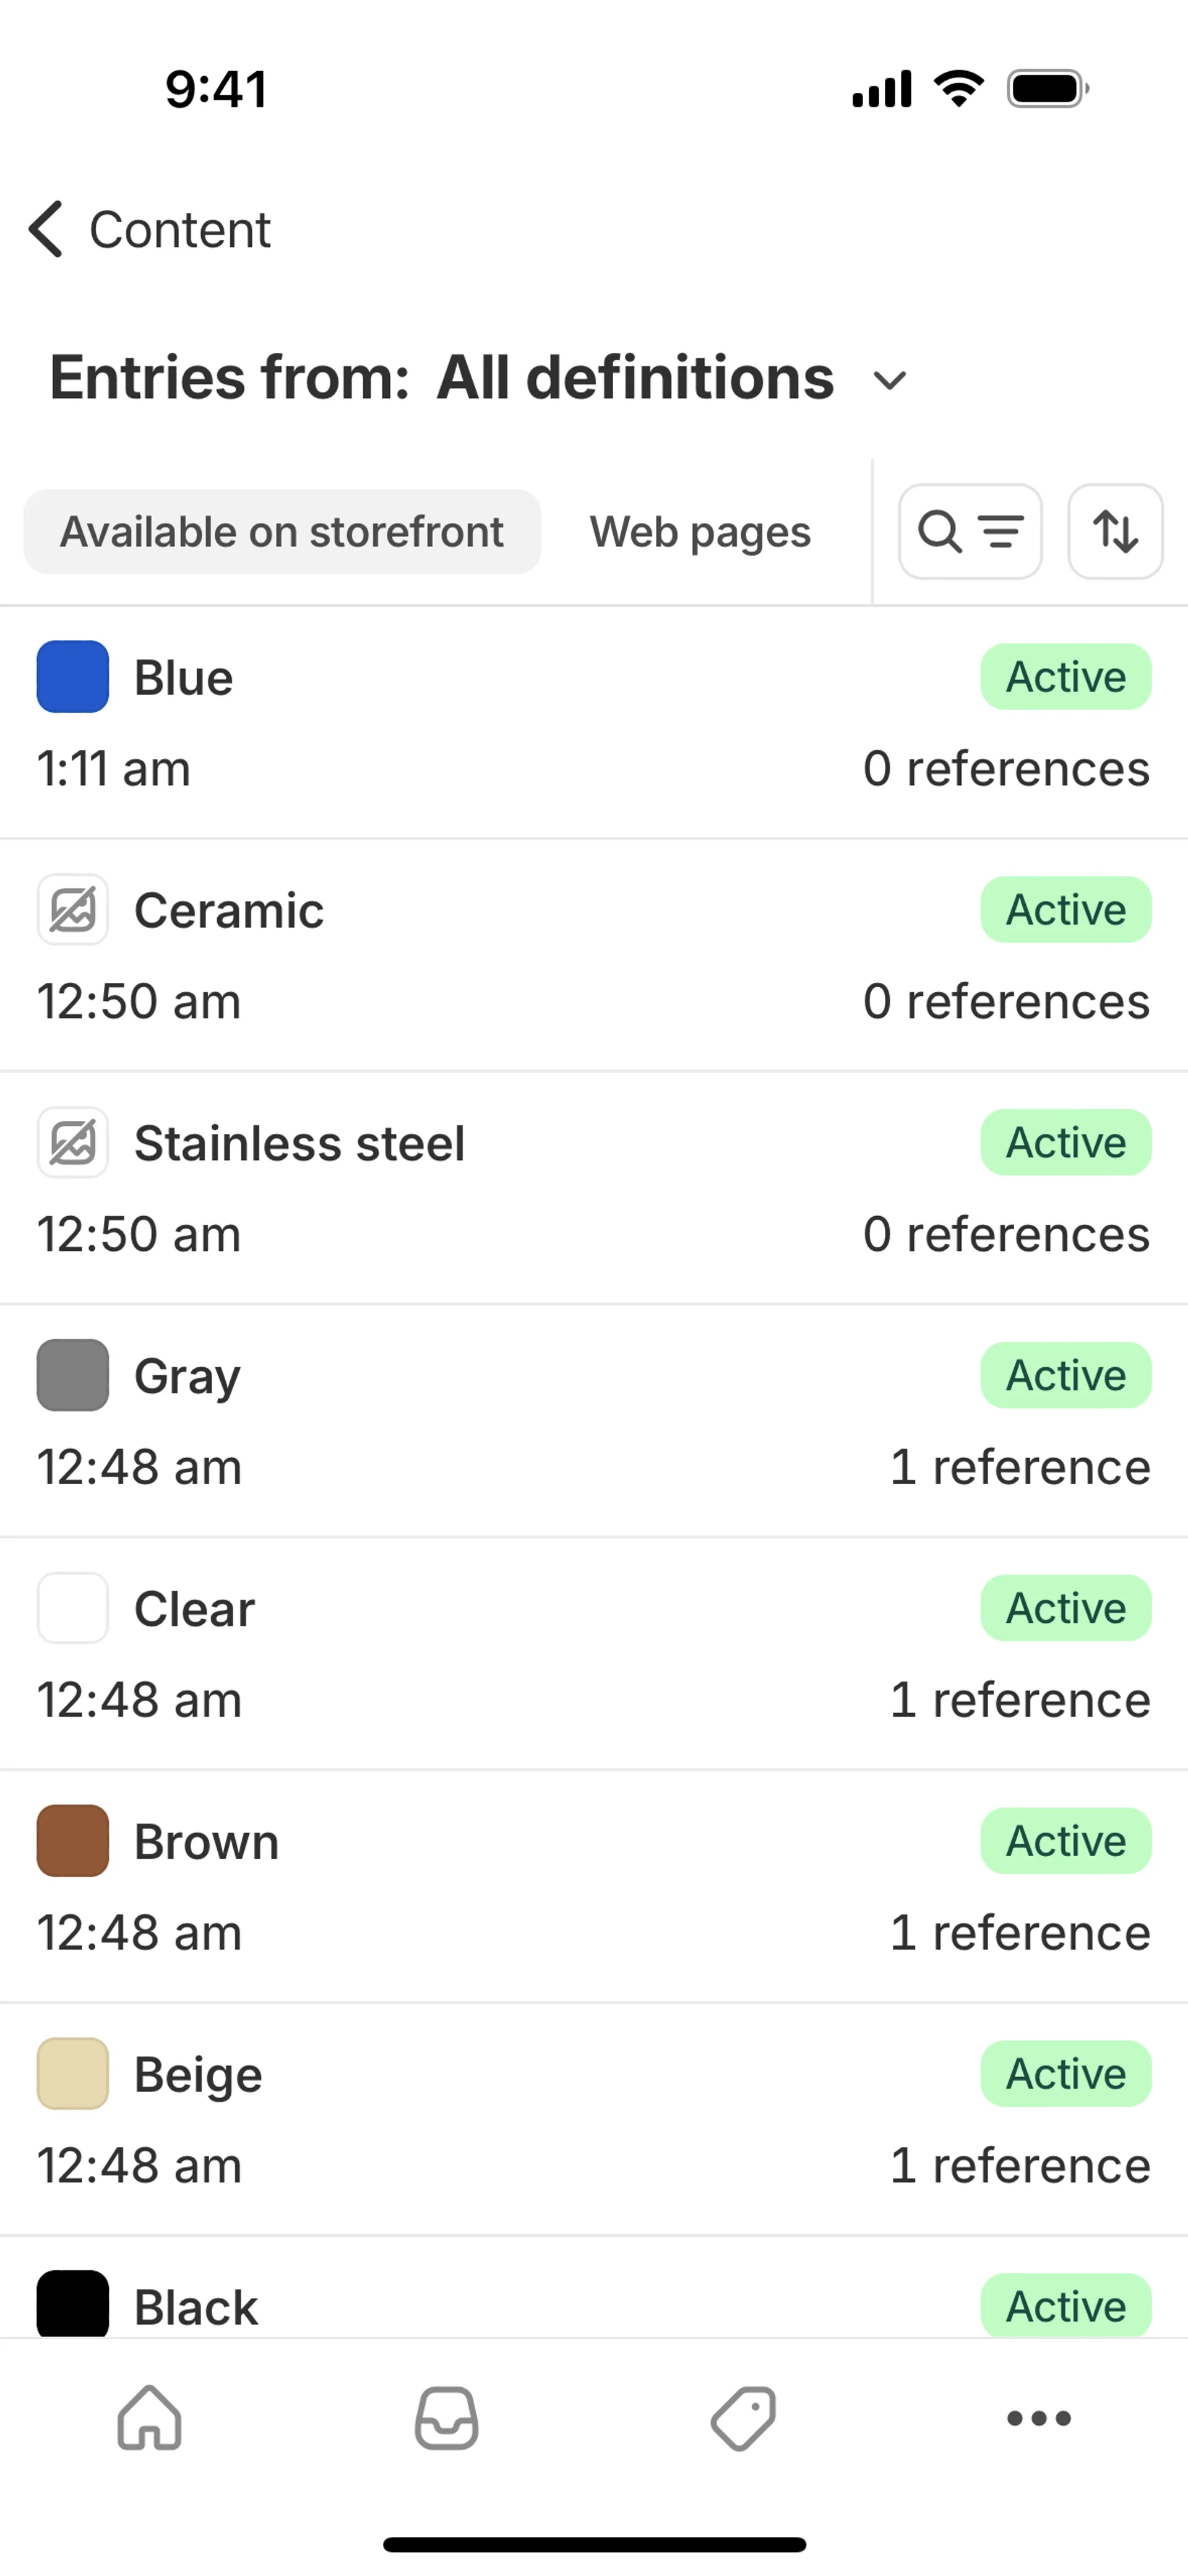Expand the All definitions dropdown

pyautogui.click(x=889, y=380)
